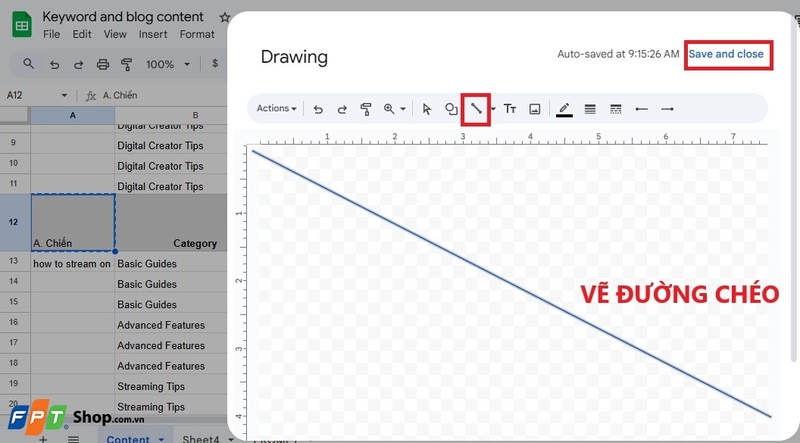Screen dimensions: 800x443
Task: Click Basic Guides in row 13
Action: click(147, 264)
